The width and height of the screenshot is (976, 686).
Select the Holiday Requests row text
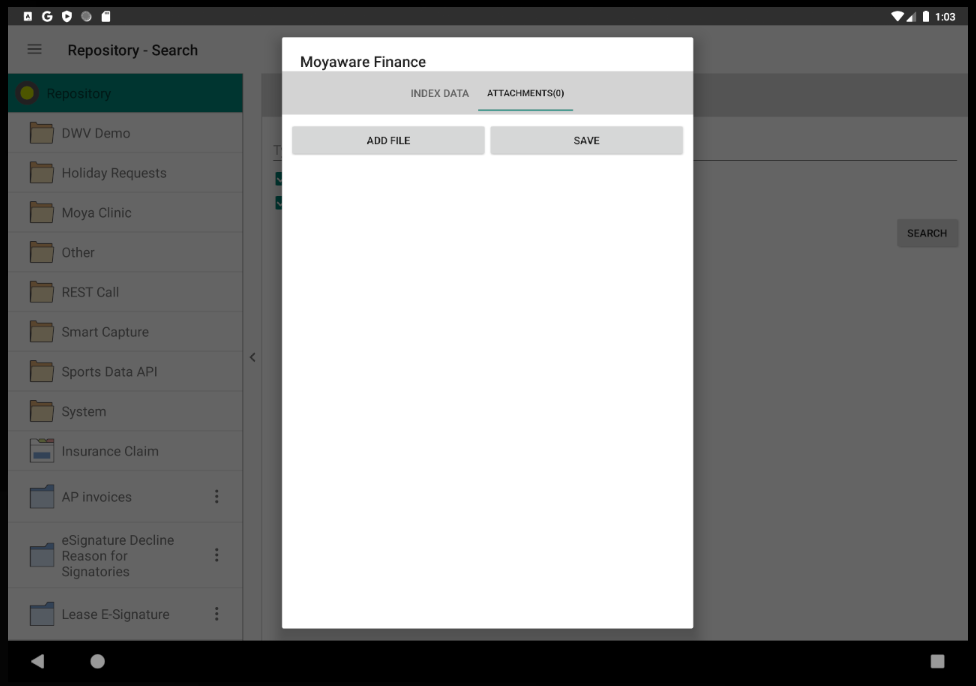(114, 173)
